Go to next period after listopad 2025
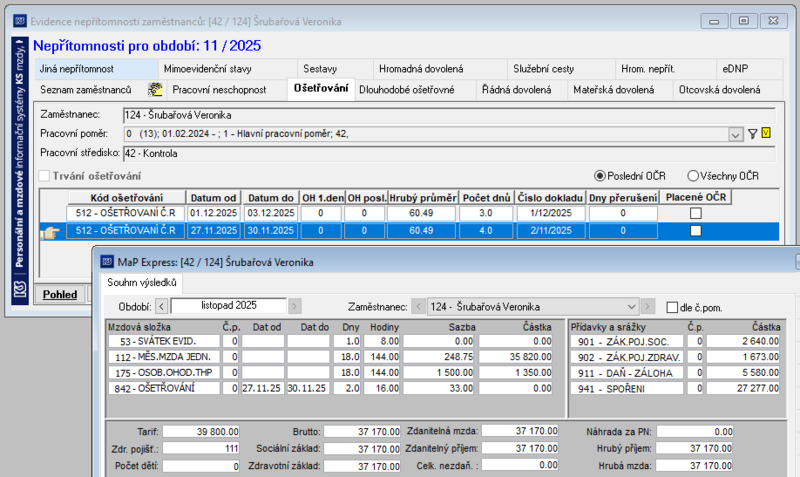Viewport: 800px width, 477px height. click(294, 307)
